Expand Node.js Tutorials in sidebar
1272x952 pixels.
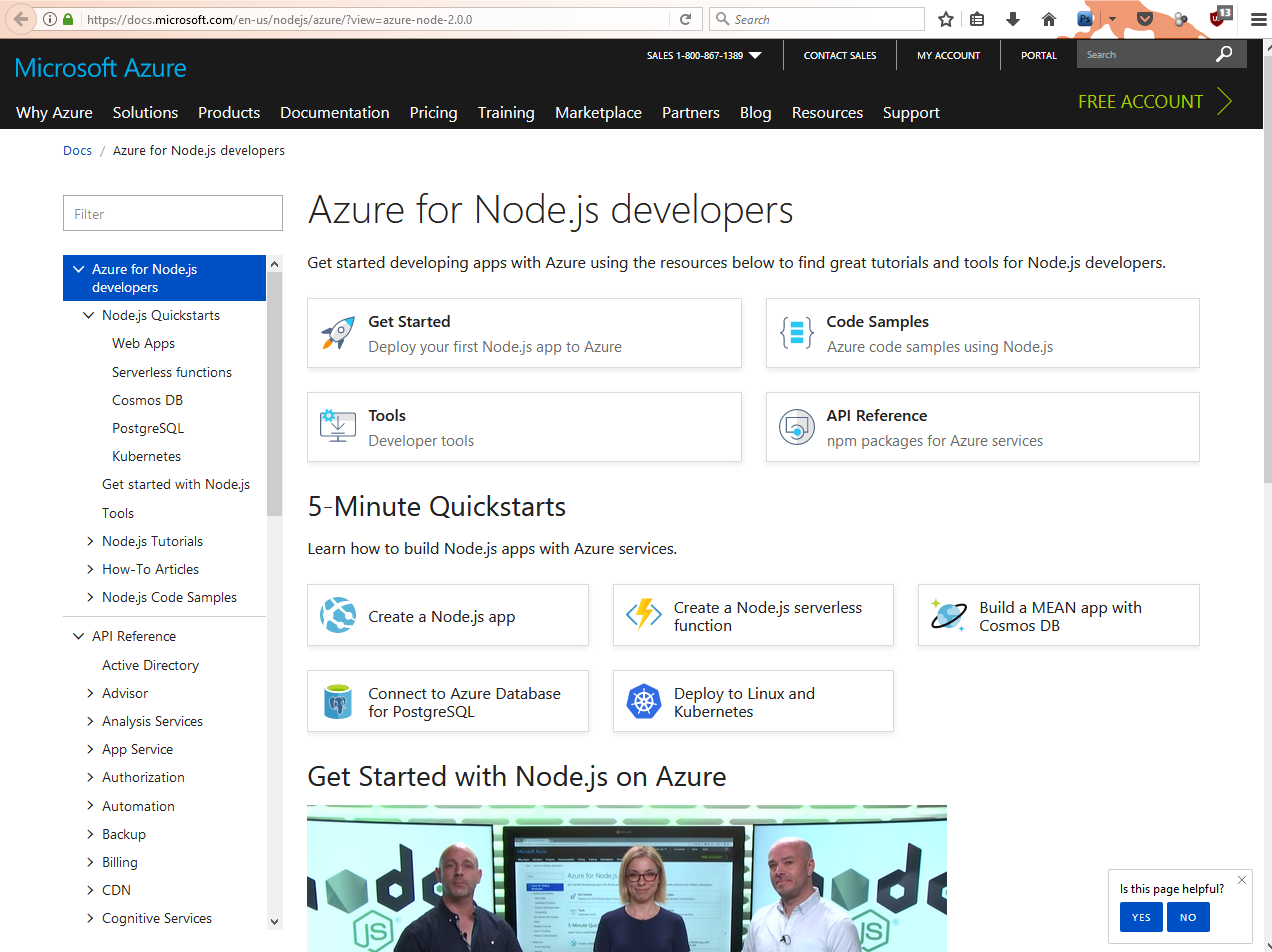click(90, 541)
